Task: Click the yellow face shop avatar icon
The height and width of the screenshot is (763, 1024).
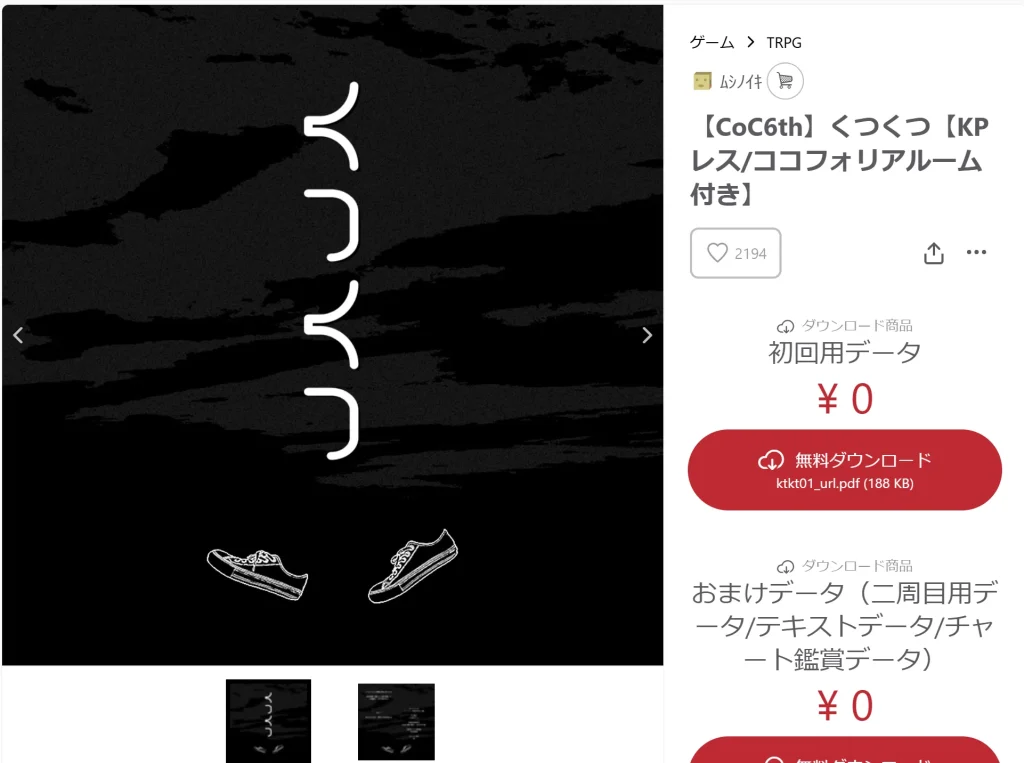Action: pos(702,81)
